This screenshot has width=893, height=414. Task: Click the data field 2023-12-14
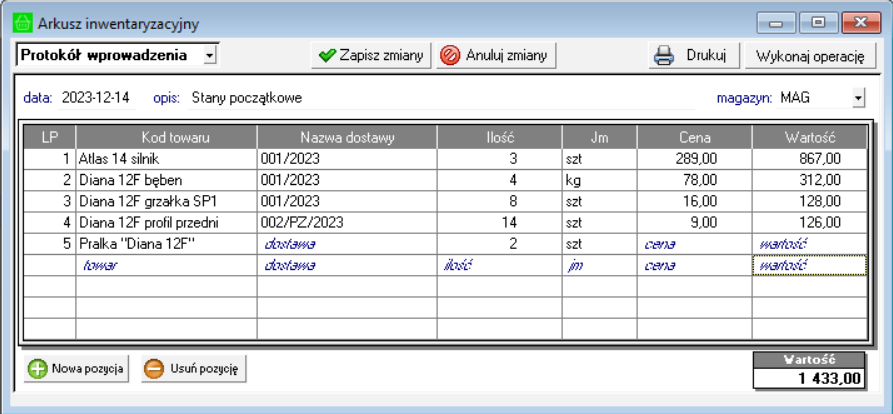(95, 98)
